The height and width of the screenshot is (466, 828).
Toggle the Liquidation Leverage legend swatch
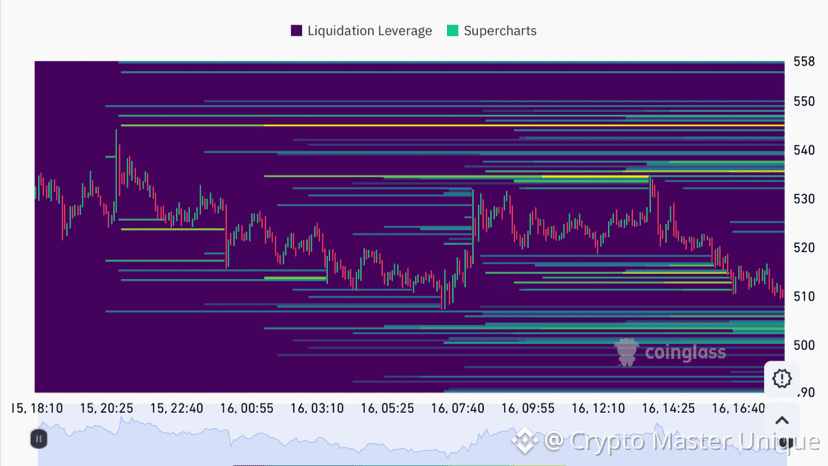coord(296,31)
